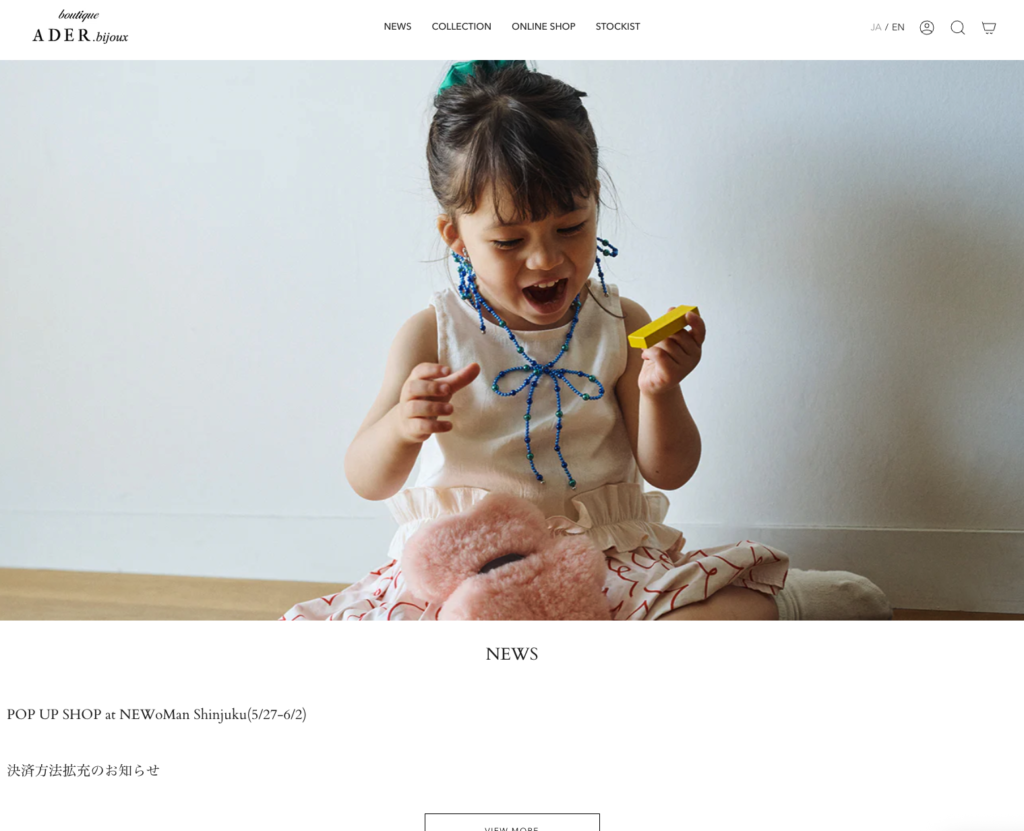
Task: Open the search magnifier icon
Action: coord(957,27)
